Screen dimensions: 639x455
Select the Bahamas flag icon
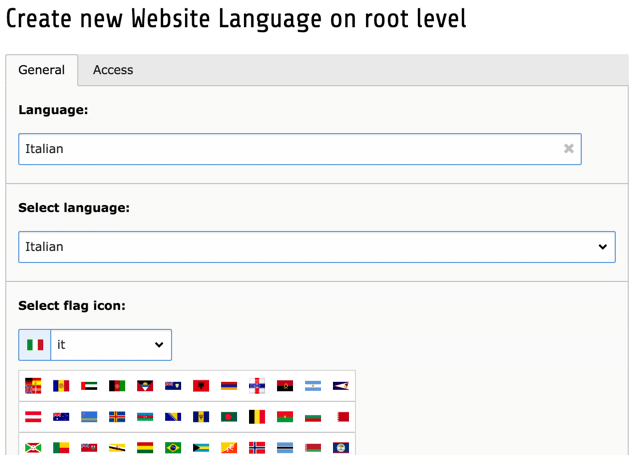click(x=201, y=448)
